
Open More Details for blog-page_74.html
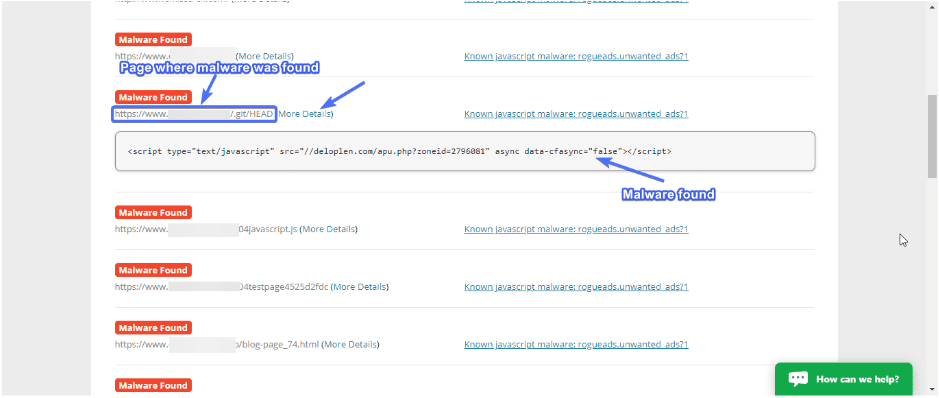coord(351,345)
